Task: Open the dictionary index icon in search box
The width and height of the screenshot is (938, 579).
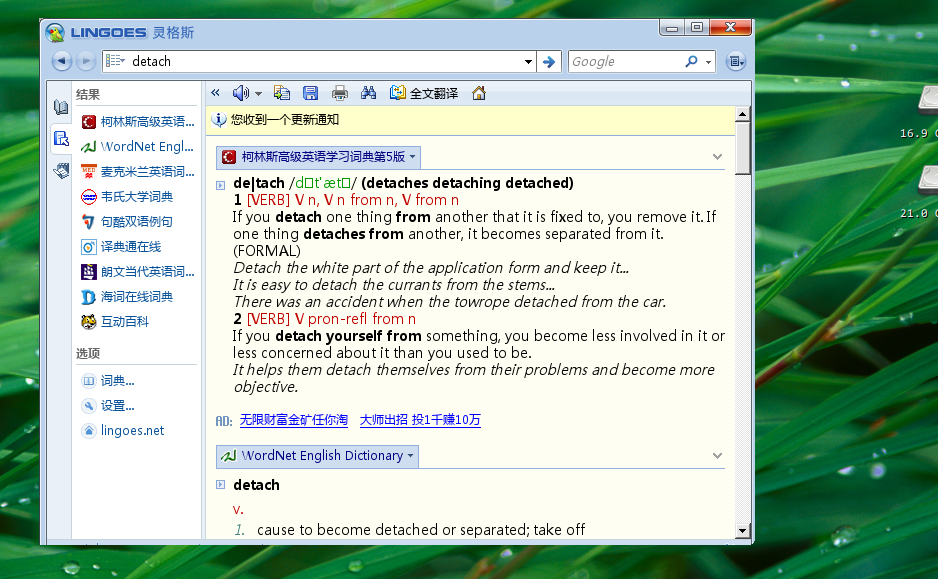Action: point(114,61)
